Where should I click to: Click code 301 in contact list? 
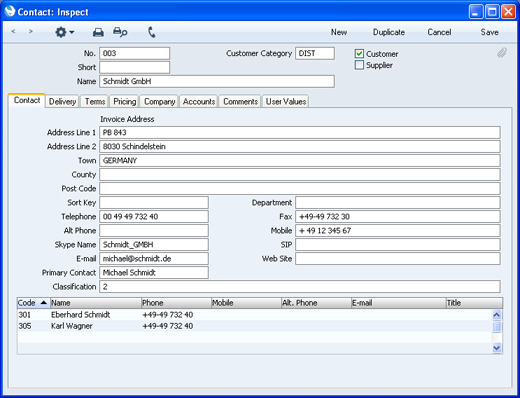point(24,315)
